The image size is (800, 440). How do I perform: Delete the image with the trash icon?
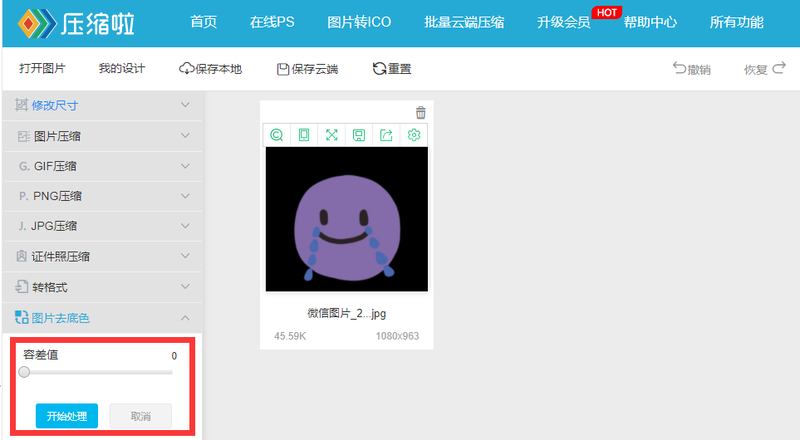420,112
